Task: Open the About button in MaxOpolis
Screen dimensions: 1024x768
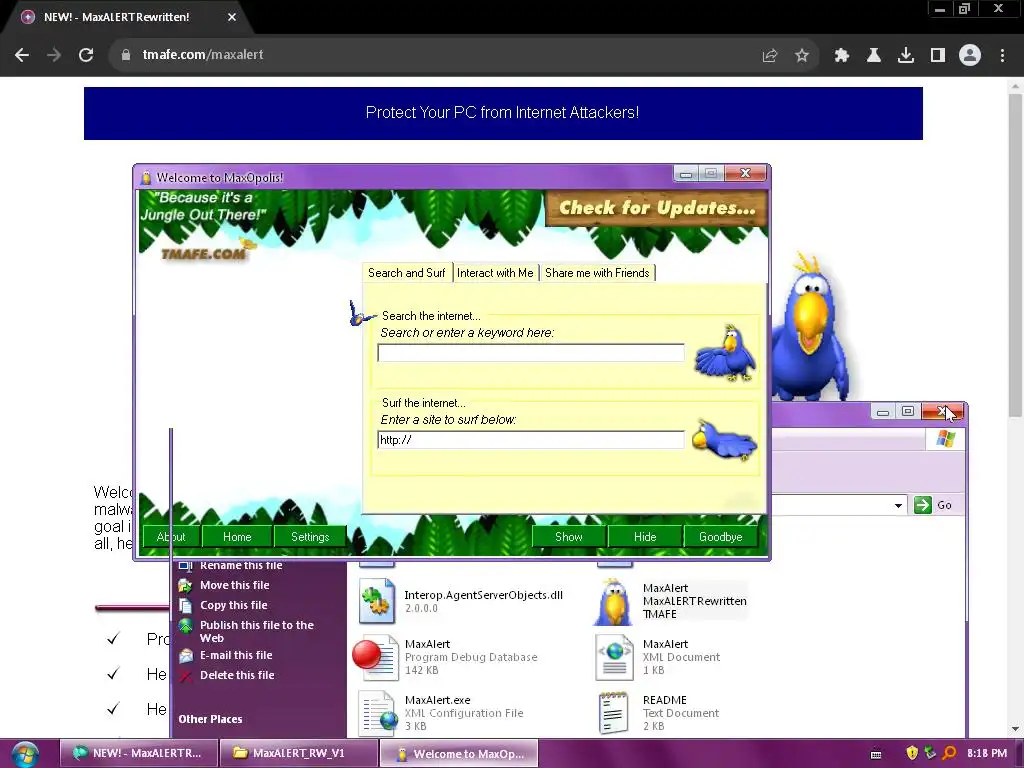Action: 171,537
